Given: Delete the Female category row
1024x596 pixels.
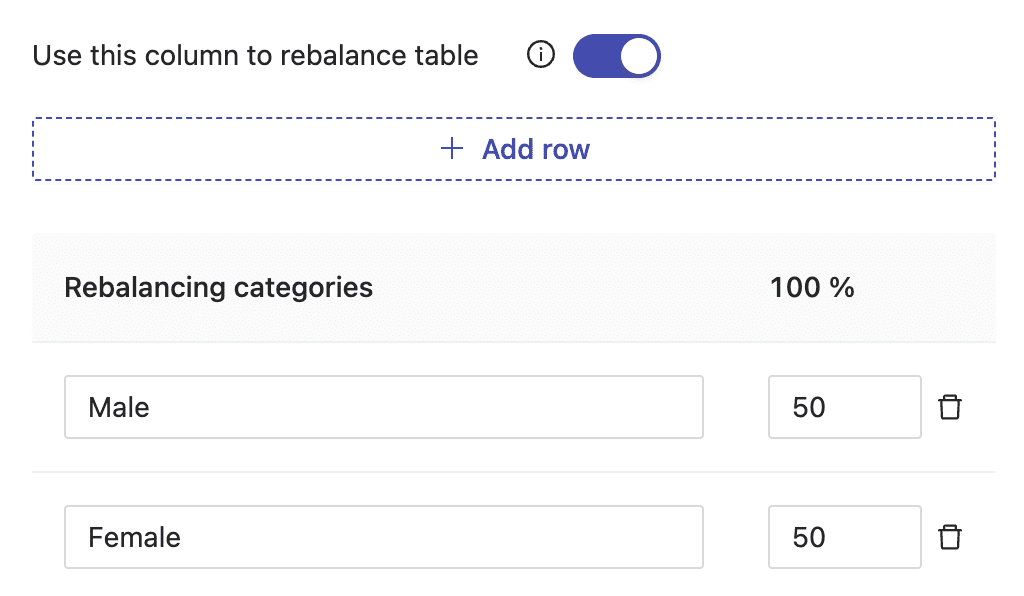Looking at the screenshot, I should pyautogui.click(x=950, y=537).
